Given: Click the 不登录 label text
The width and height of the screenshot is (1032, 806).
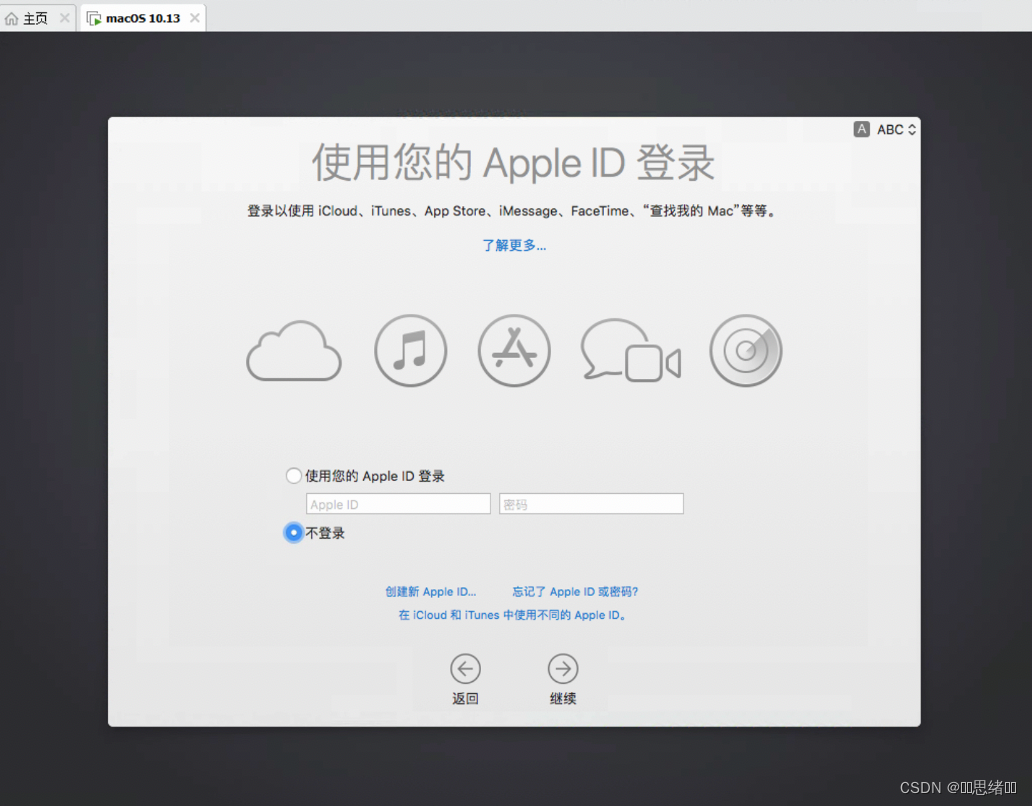Looking at the screenshot, I should (325, 533).
